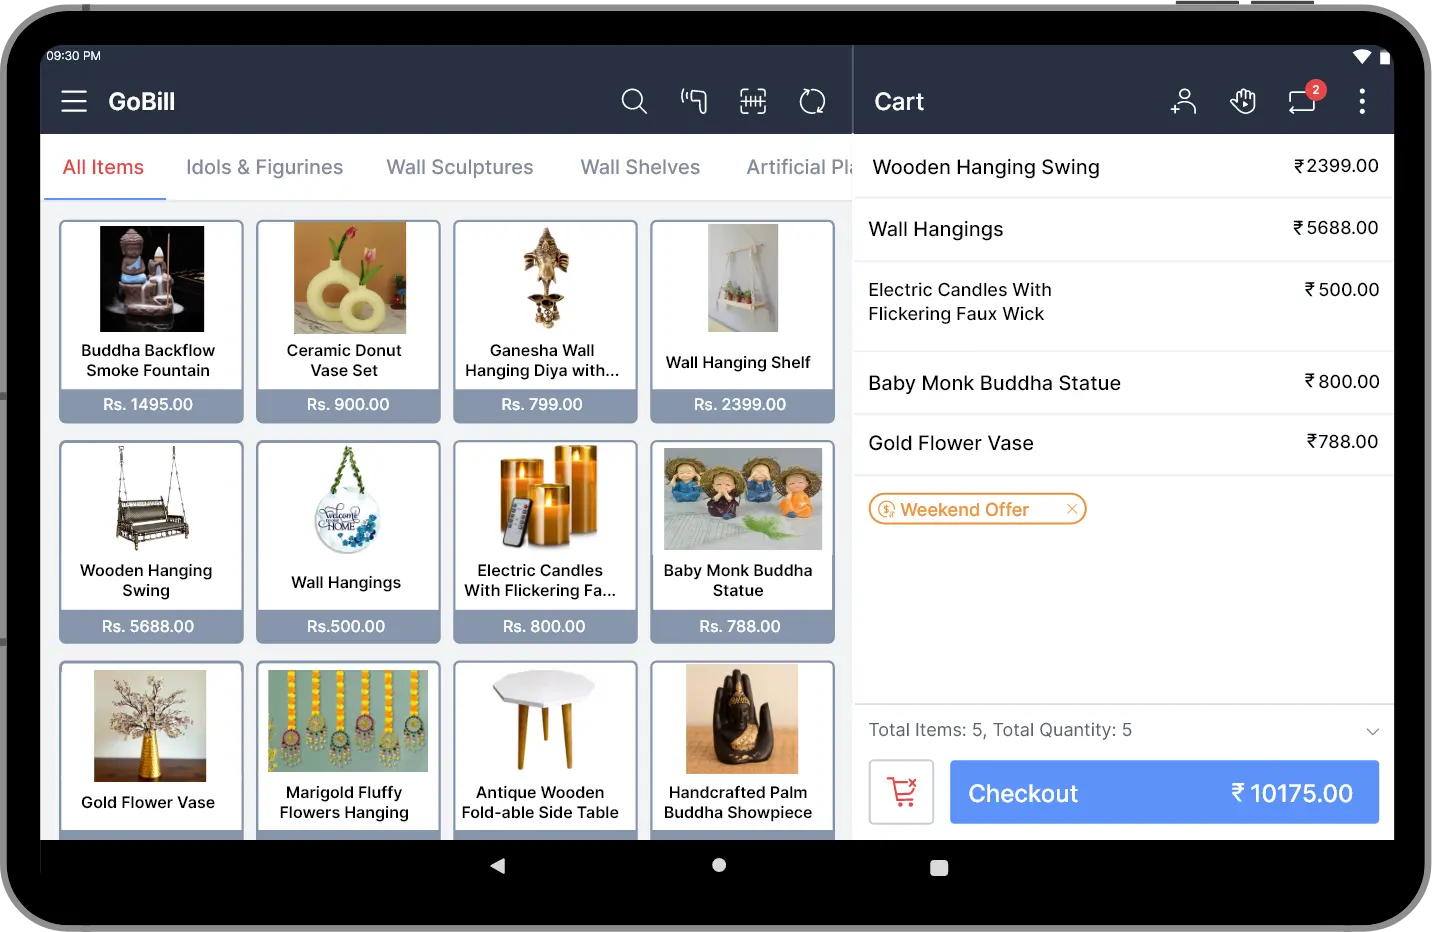Open product search with the magnifier icon
Image resolution: width=1432 pixels, height=932 pixels.
pyautogui.click(x=634, y=101)
